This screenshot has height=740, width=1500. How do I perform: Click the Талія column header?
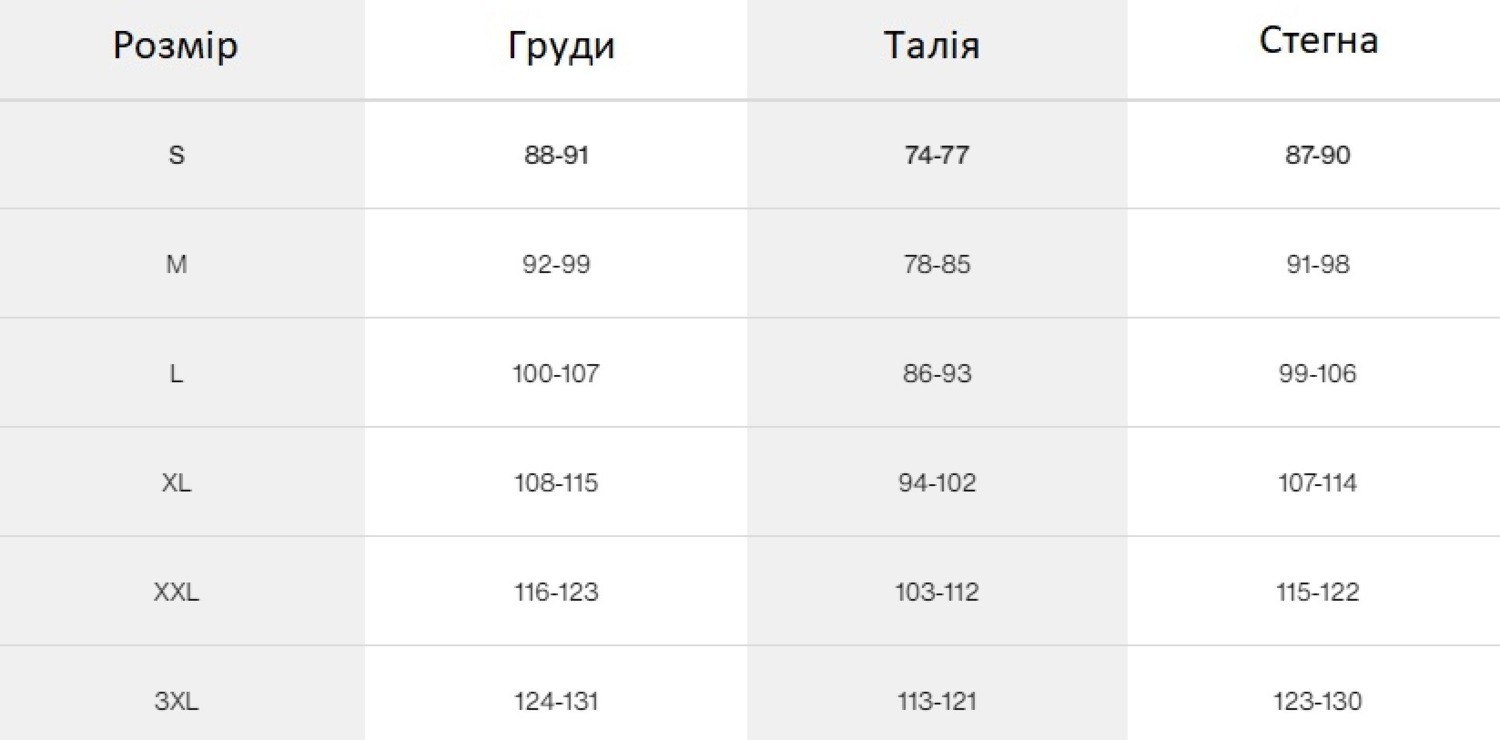coord(931,46)
